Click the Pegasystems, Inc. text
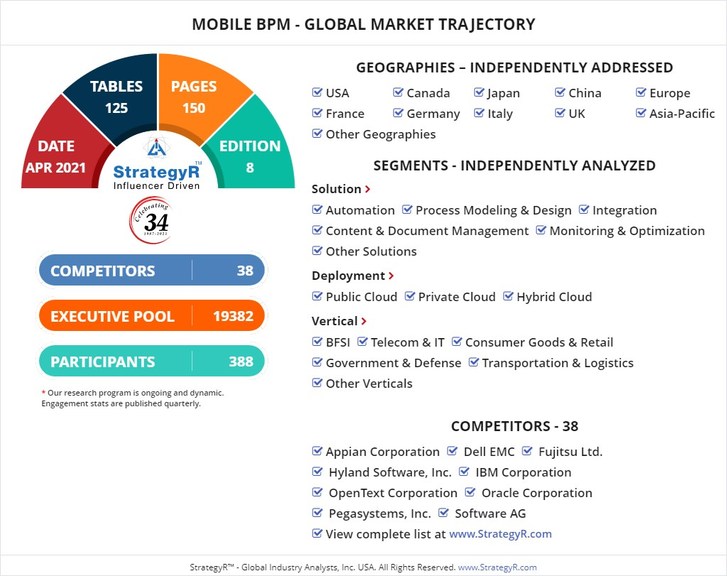Screen dimensions: 727x576 [x=380, y=513]
